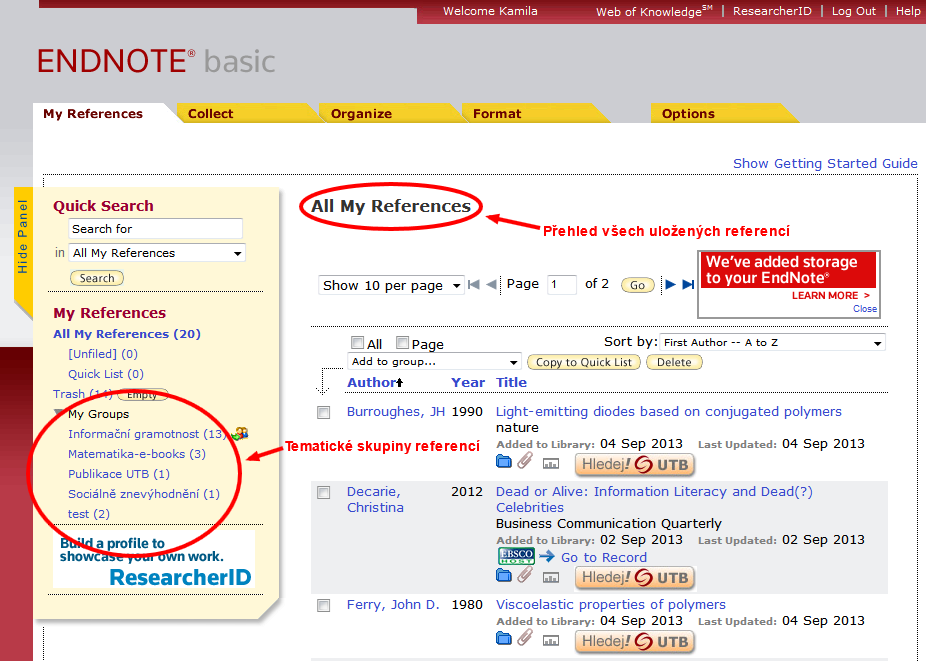Open Show 10 per page dropdown
Viewport: 926px width, 661px height.
coord(391,286)
